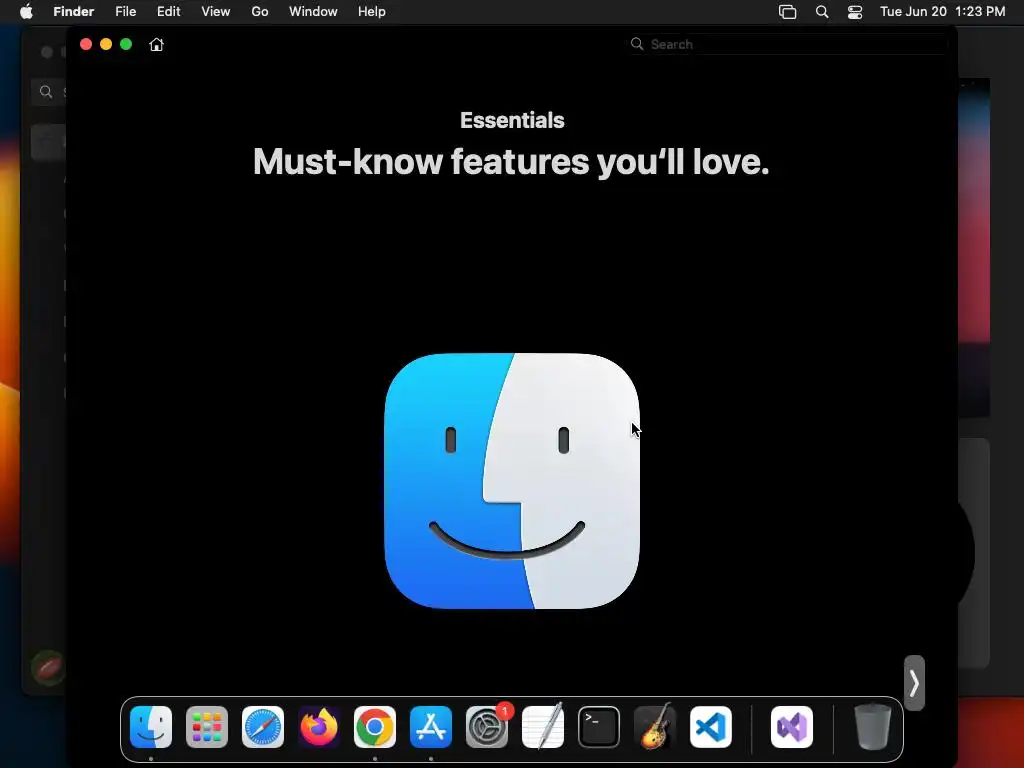The image size is (1024, 768).
Task: Go to the Home page icon
Action: pos(156,44)
